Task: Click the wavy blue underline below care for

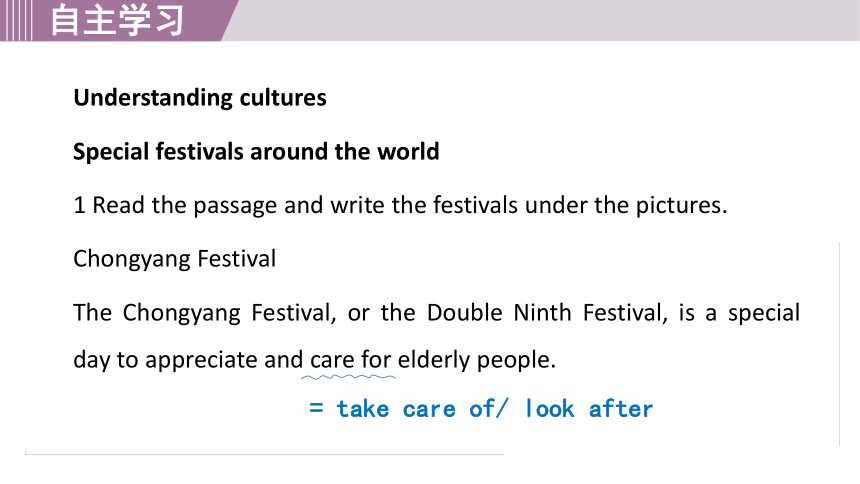Action: click(x=348, y=377)
